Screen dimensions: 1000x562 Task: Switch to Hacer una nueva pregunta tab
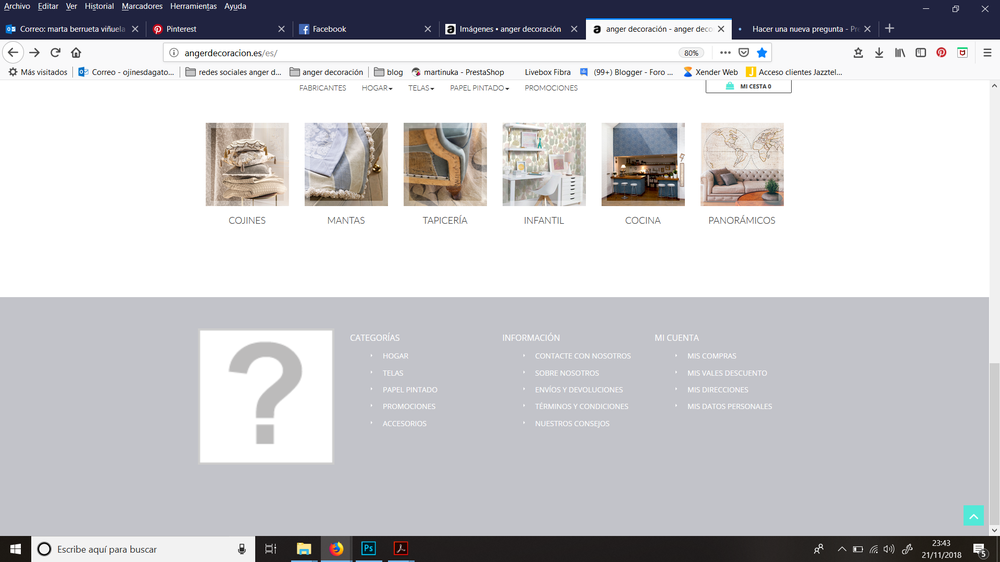[805, 29]
